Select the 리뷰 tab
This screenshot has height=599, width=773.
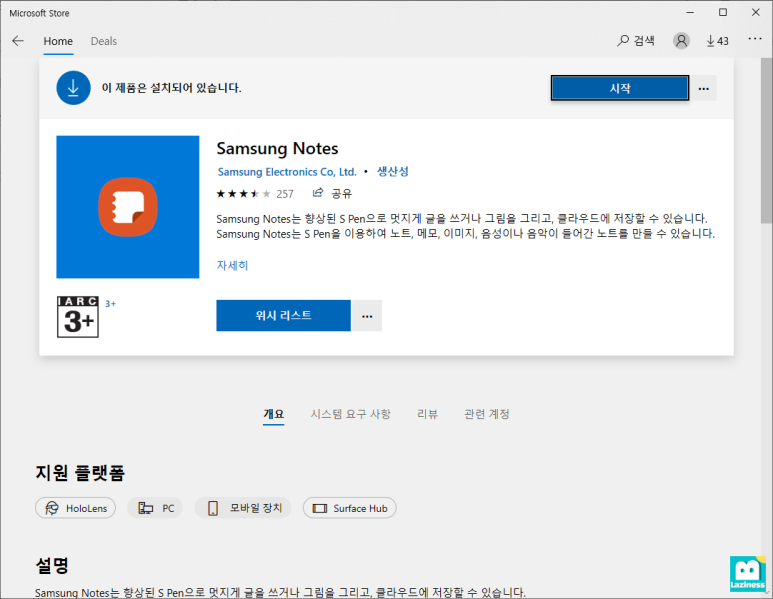pos(427,414)
